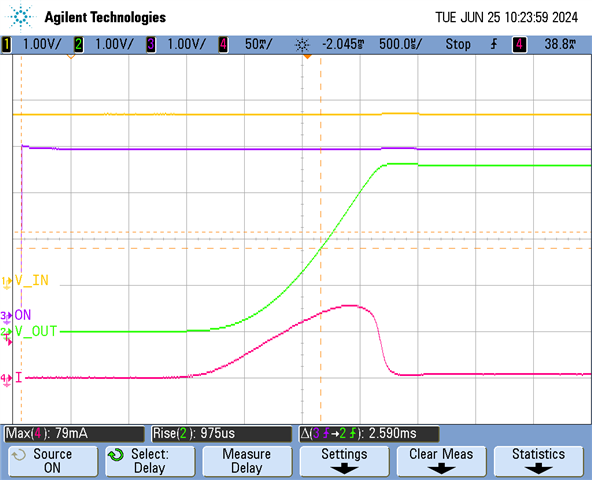Click the Measure Delay softkey
592x480 pixels.
[247, 461]
